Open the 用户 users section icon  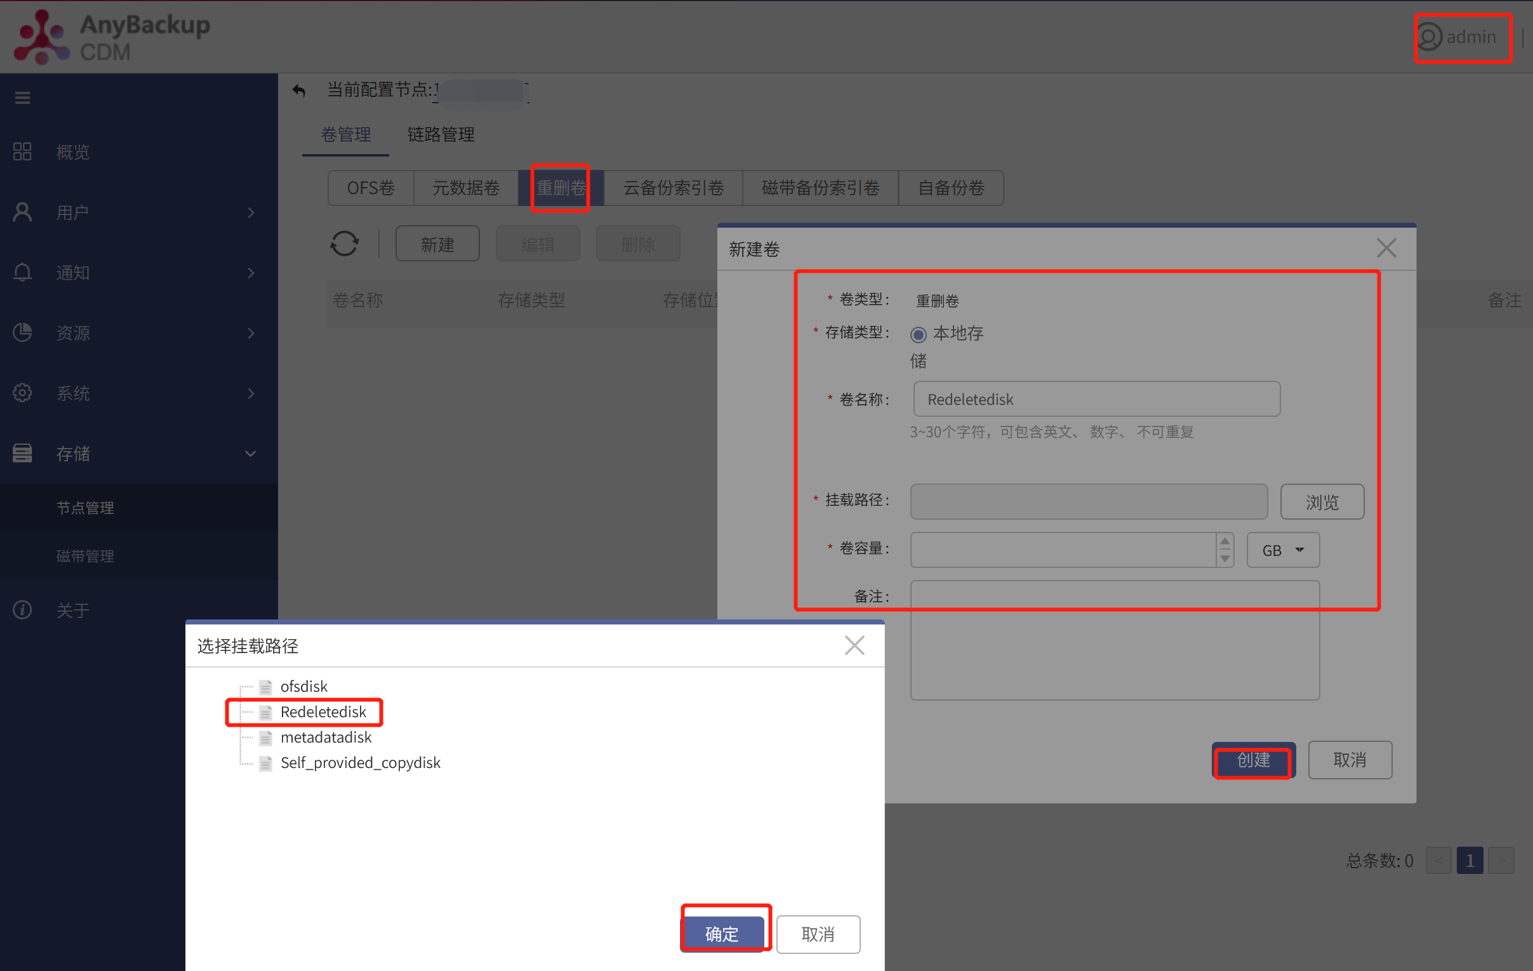coord(22,212)
